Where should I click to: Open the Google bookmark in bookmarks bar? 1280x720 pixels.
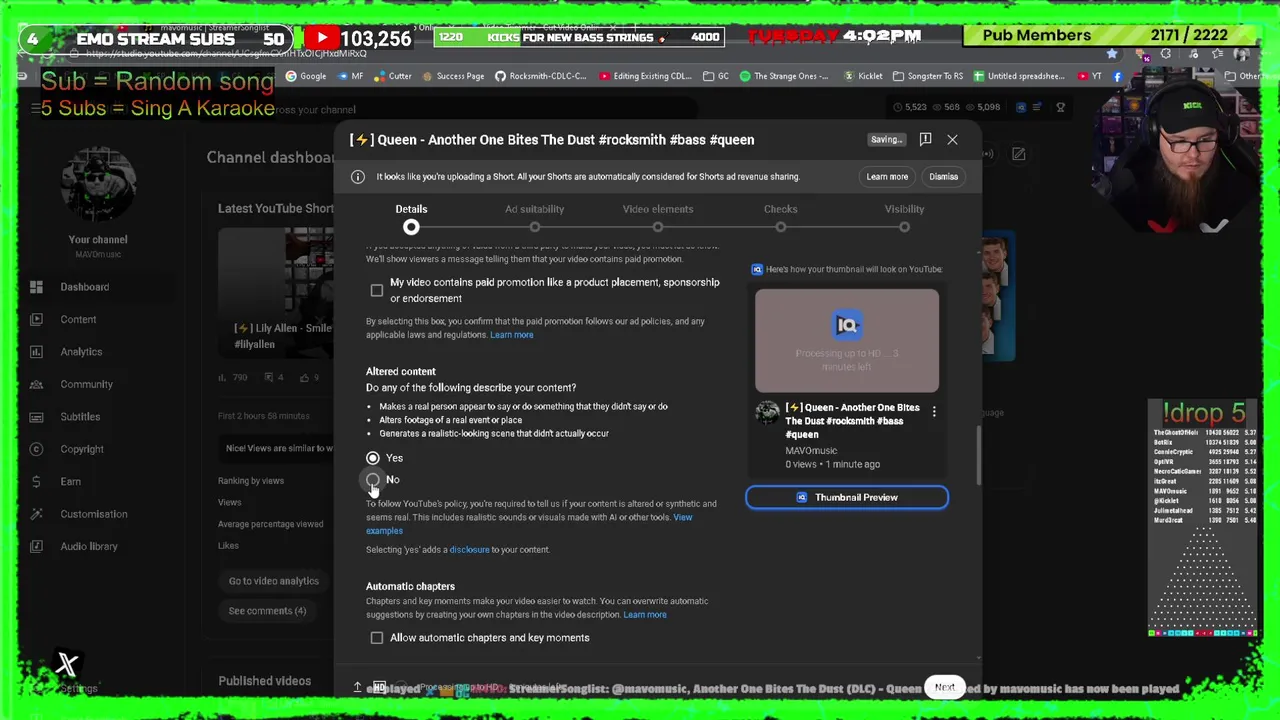click(306, 76)
